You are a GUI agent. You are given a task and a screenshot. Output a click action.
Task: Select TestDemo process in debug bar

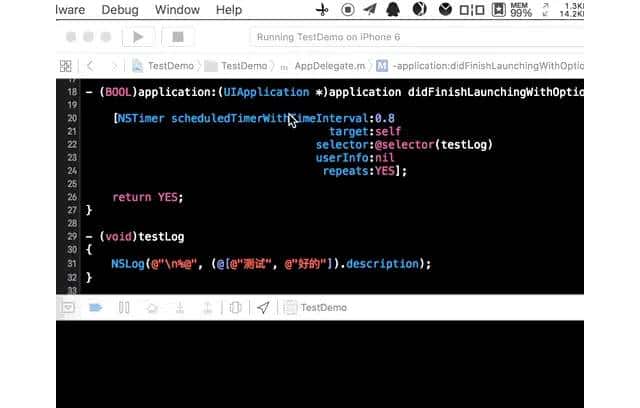(x=316, y=308)
